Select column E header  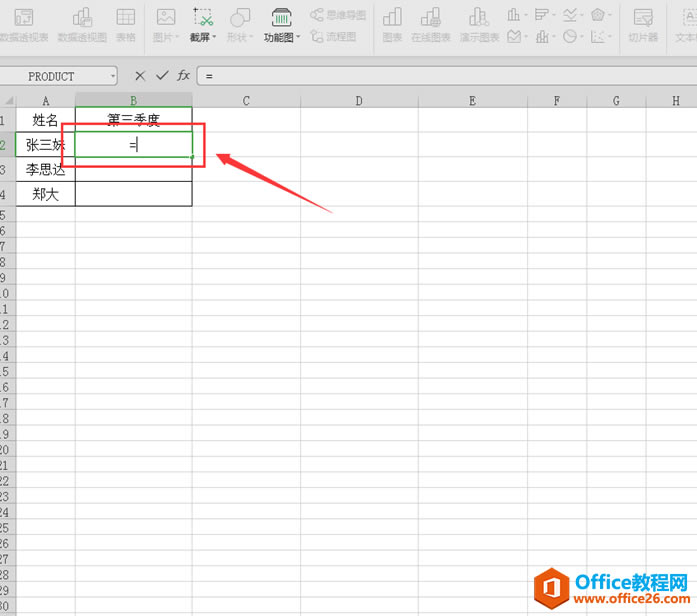pyautogui.click(x=473, y=101)
